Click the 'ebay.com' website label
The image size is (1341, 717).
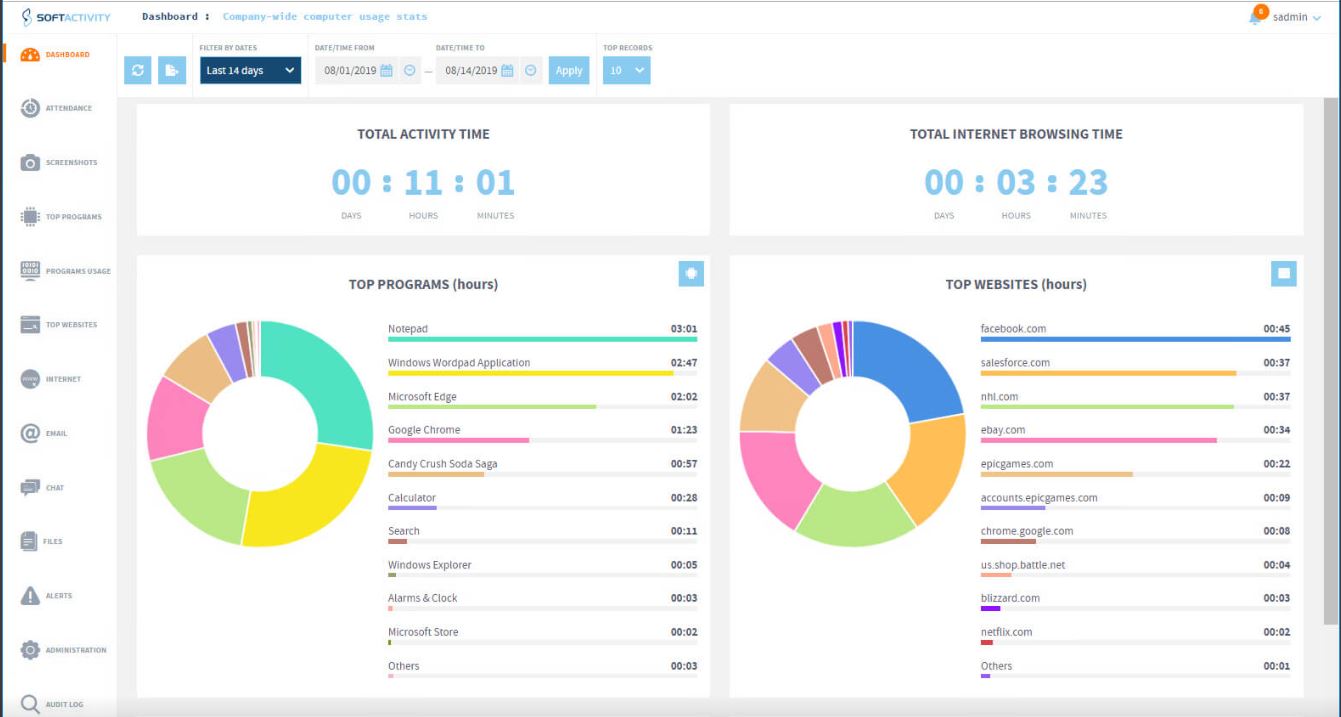tap(1003, 430)
